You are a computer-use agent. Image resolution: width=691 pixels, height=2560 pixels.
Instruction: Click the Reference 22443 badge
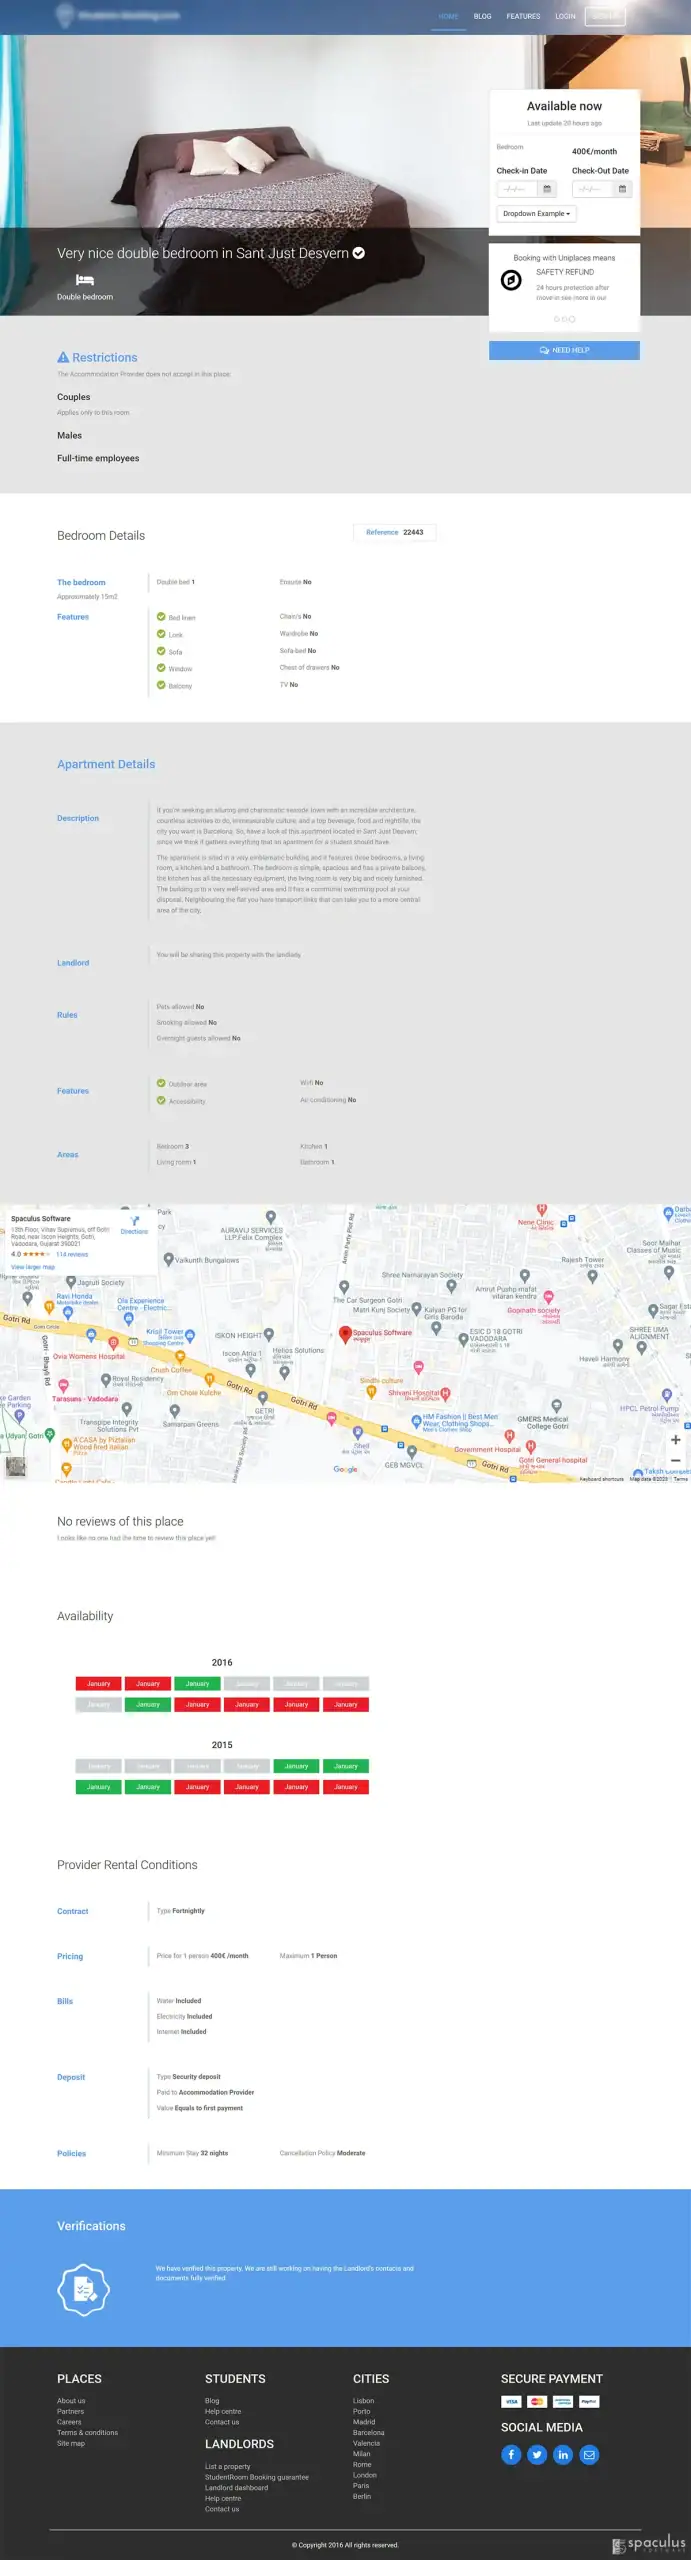395,532
